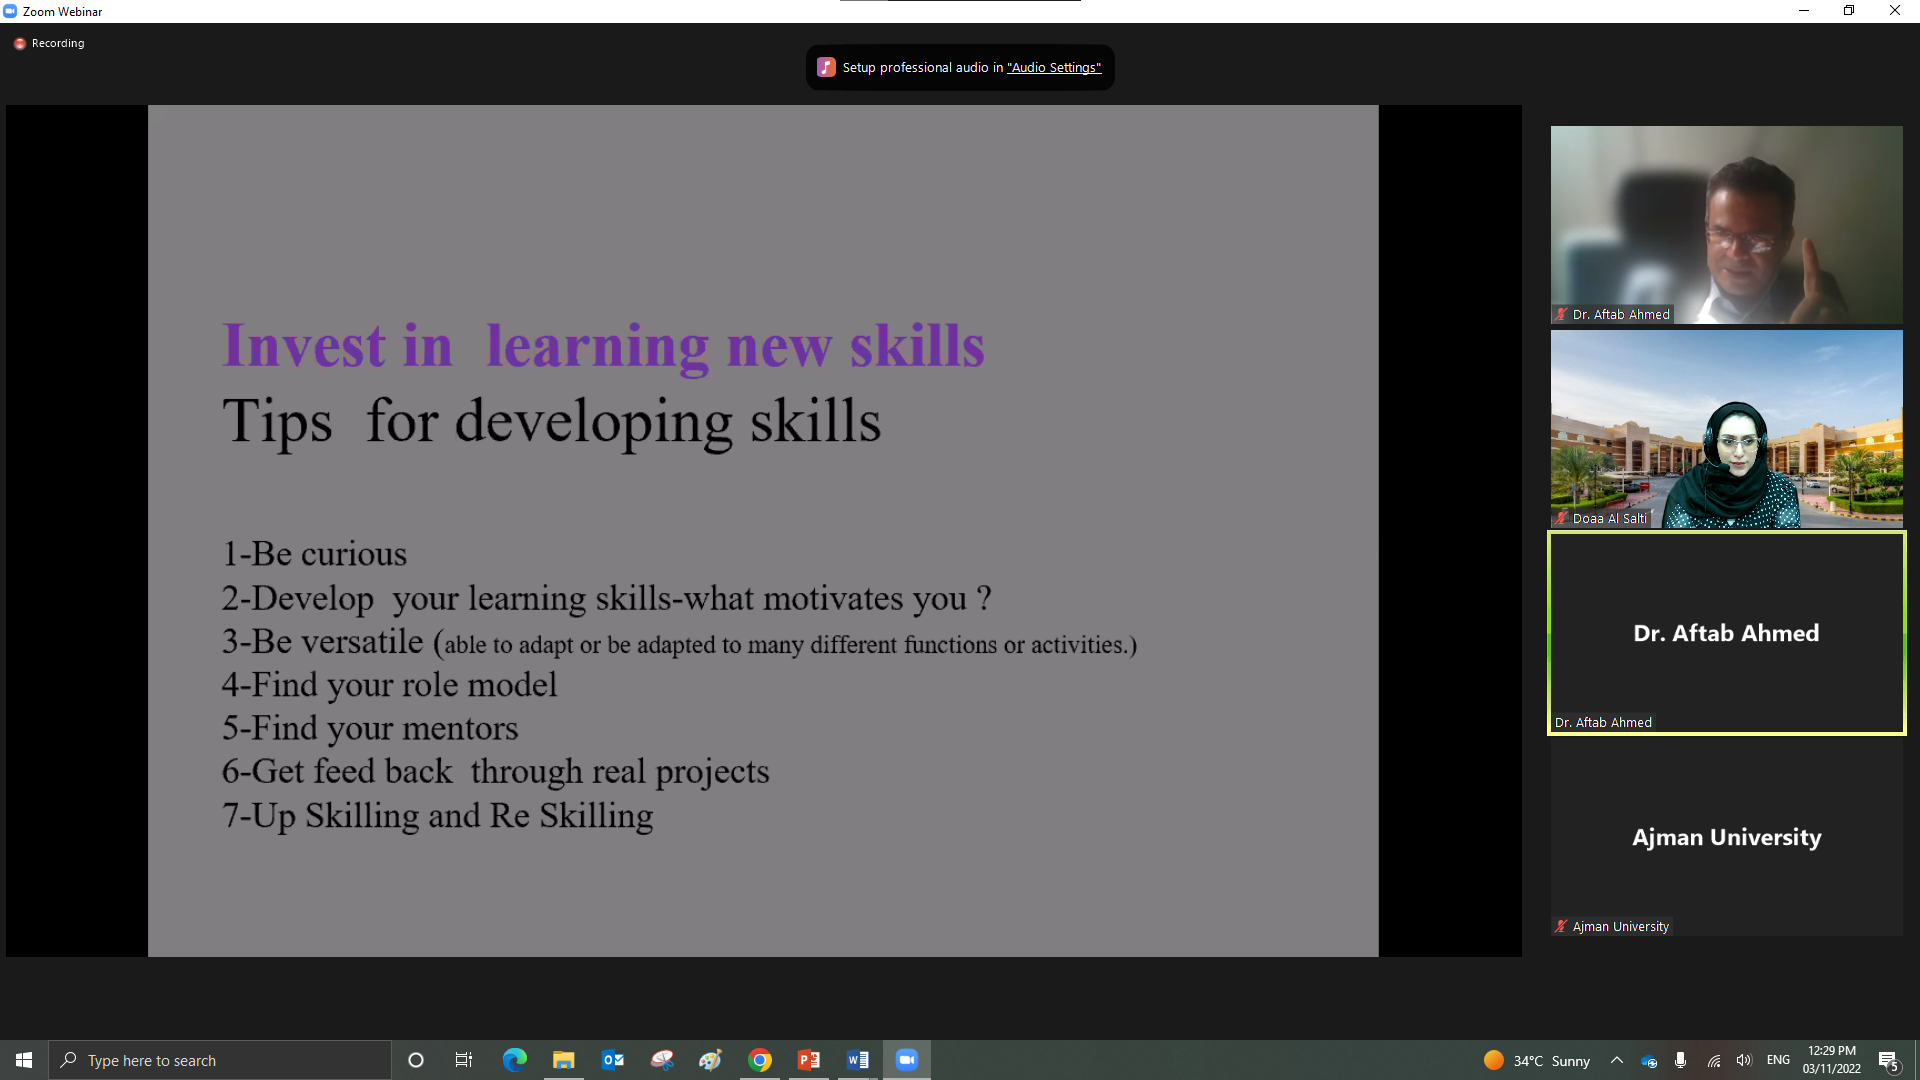Click the Cortana circle icon
Screen dimensions: 1920x1080
[x=416, y=1060]
